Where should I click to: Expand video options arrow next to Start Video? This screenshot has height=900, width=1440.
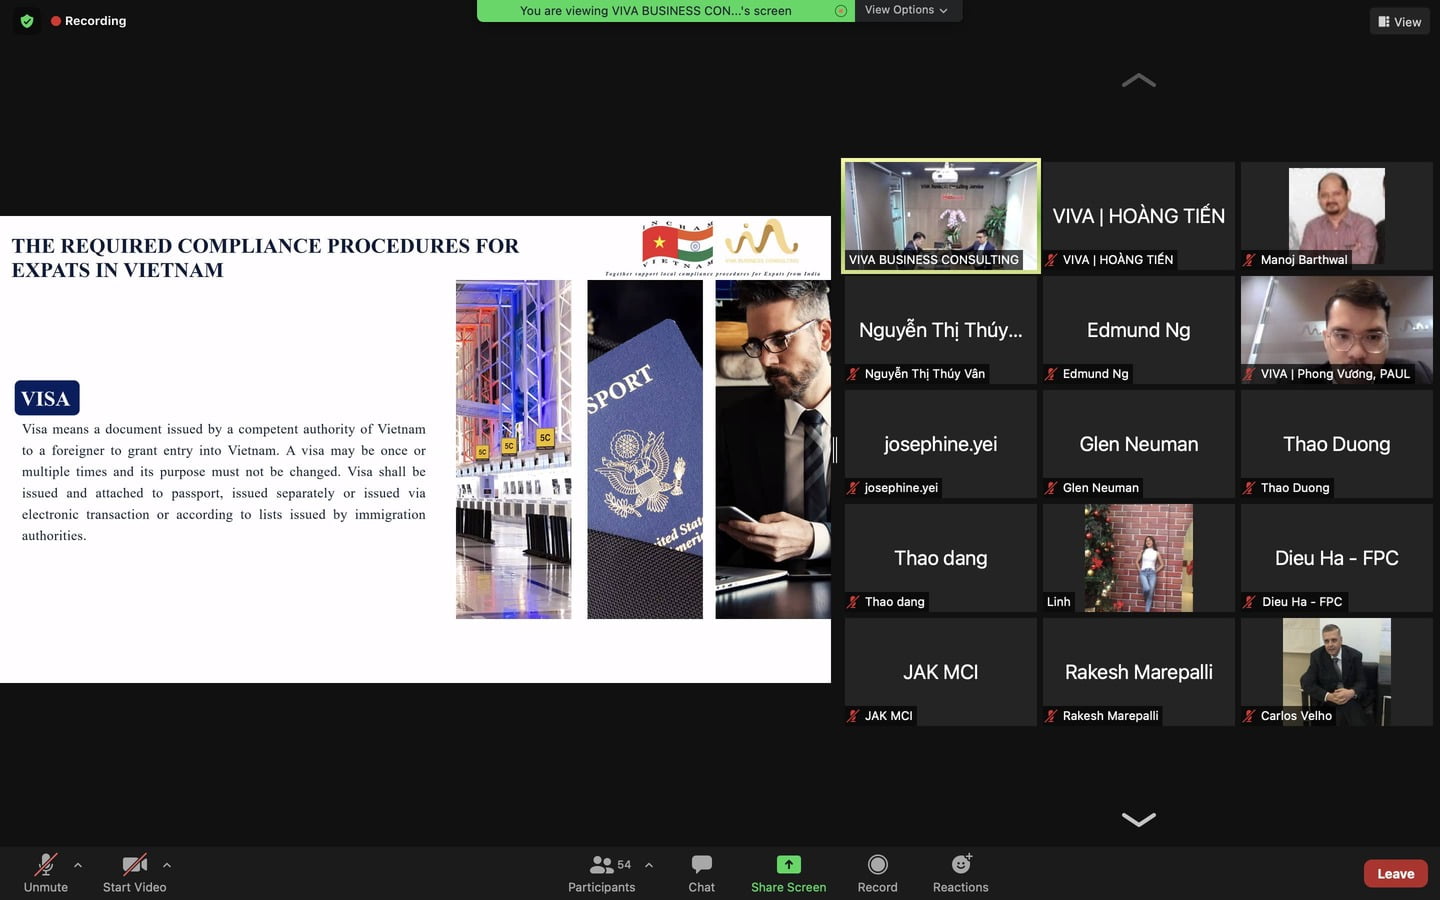[x=167, y=865]
